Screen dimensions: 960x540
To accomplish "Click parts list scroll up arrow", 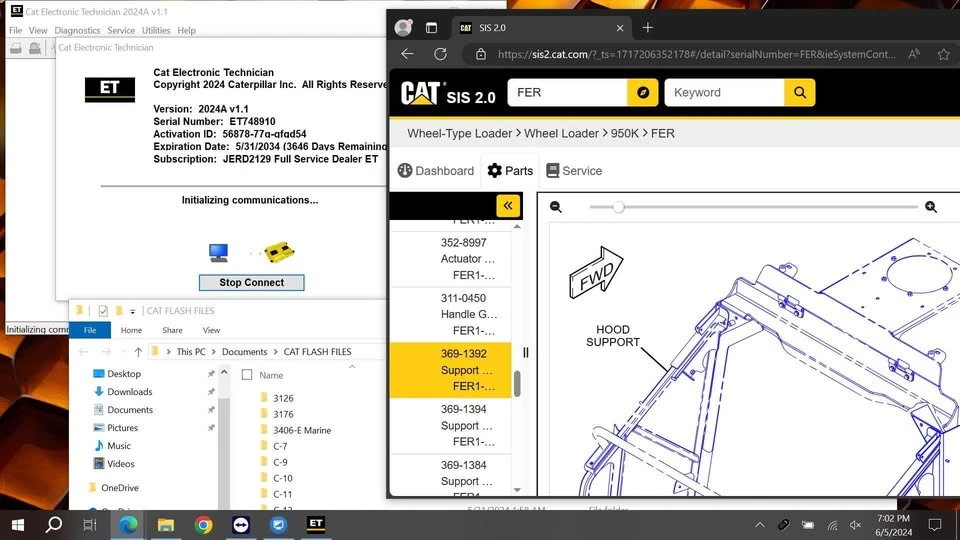I will 517,227.
